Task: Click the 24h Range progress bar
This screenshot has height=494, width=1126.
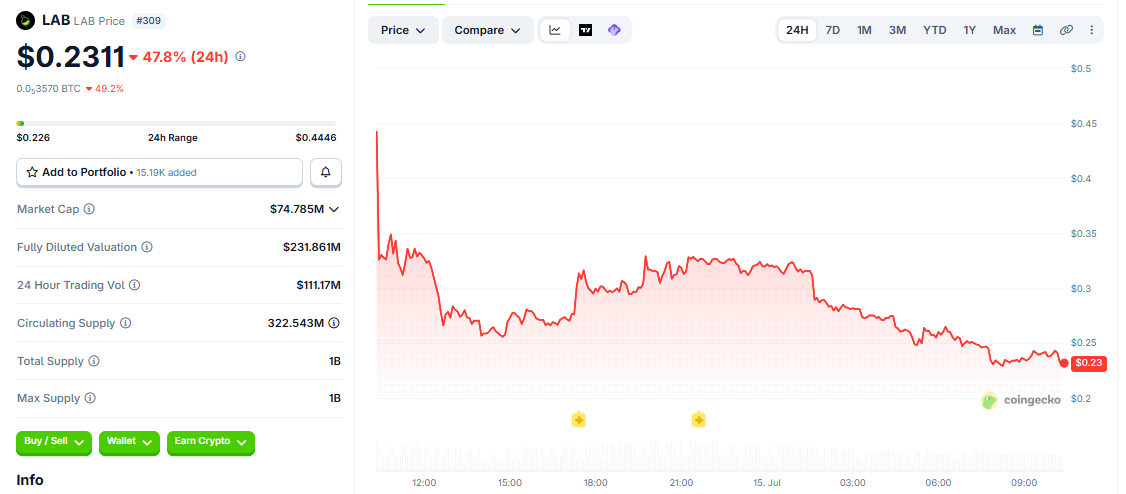Action: [x=176, y=124]
